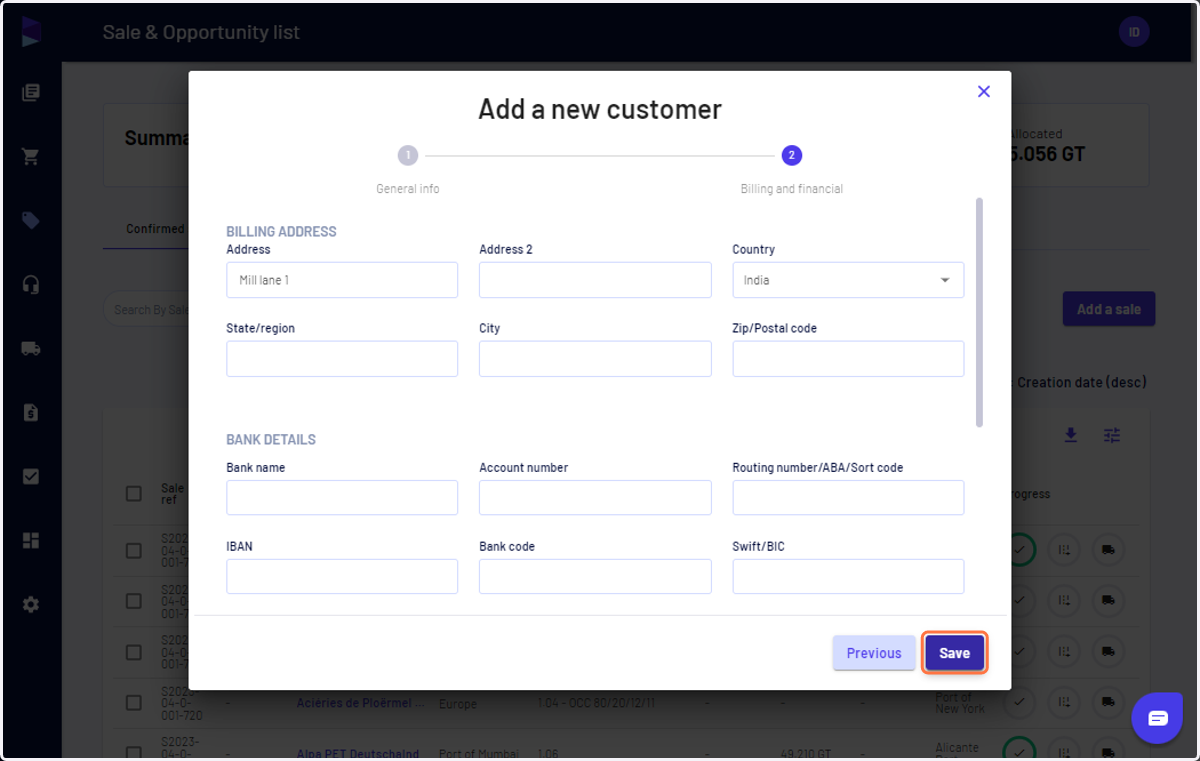The width and height of the screenshot is (1200, 761).
Task: Click the app logo in sidebar
Action: [31, 31]
